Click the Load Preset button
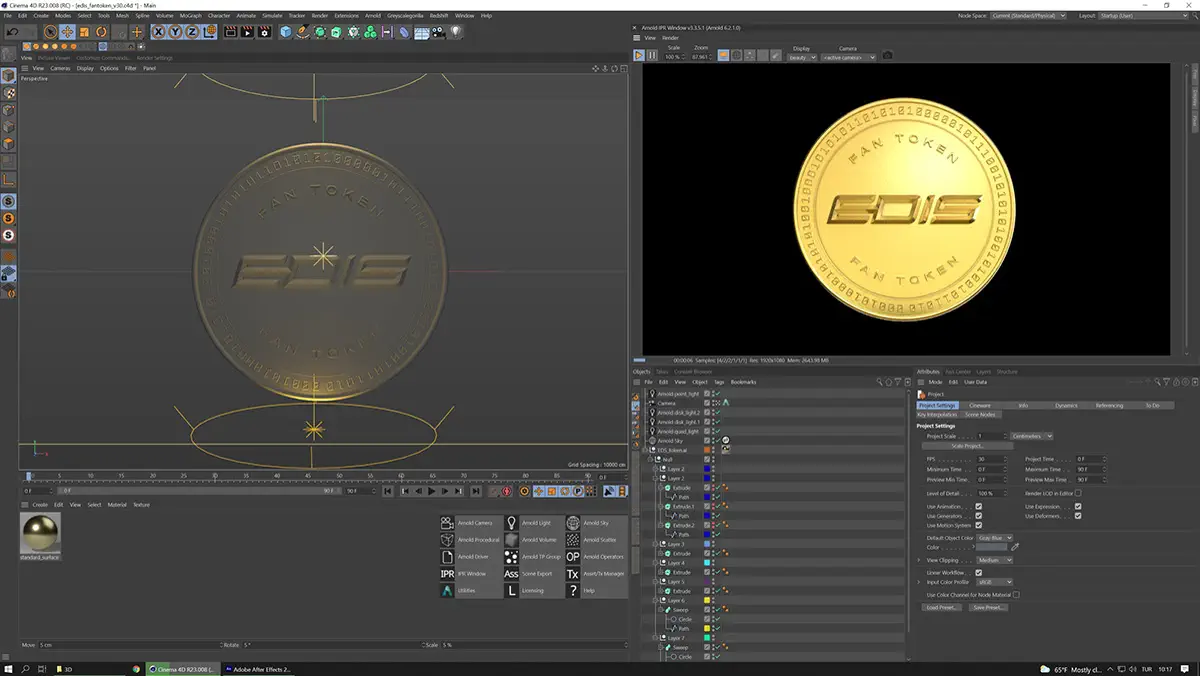 [x=943, y=607]
